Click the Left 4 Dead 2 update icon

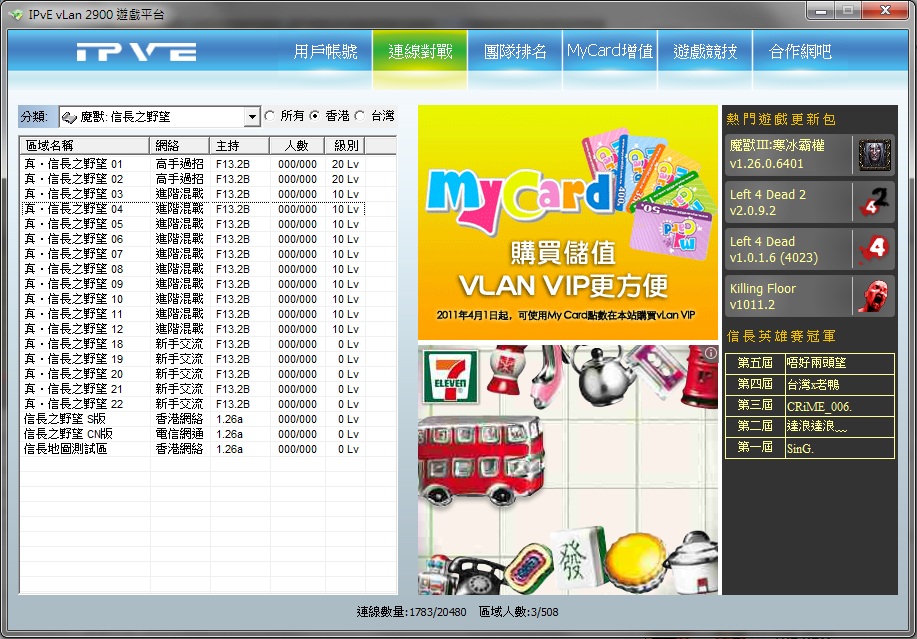coord(873,202)
